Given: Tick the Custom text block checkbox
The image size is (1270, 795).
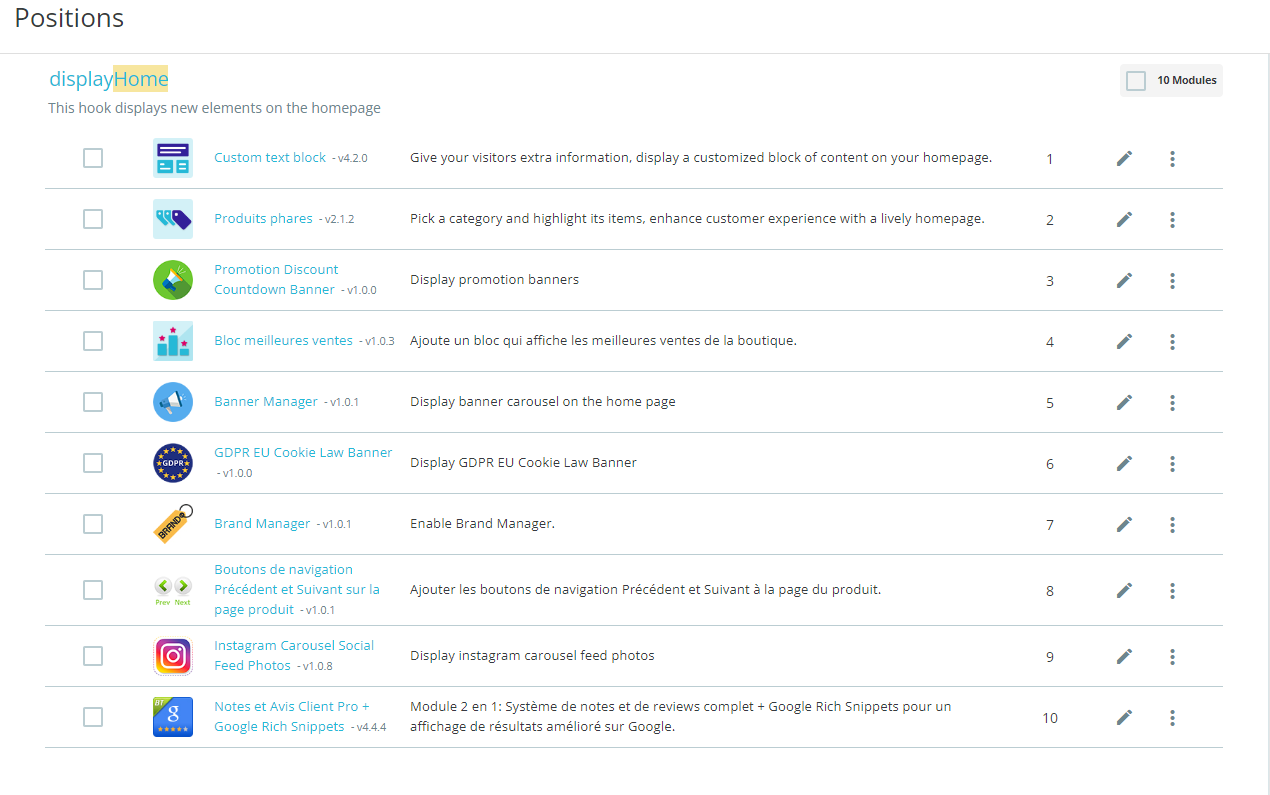Looking at the screenshot, I should click(x=93, y=158).
